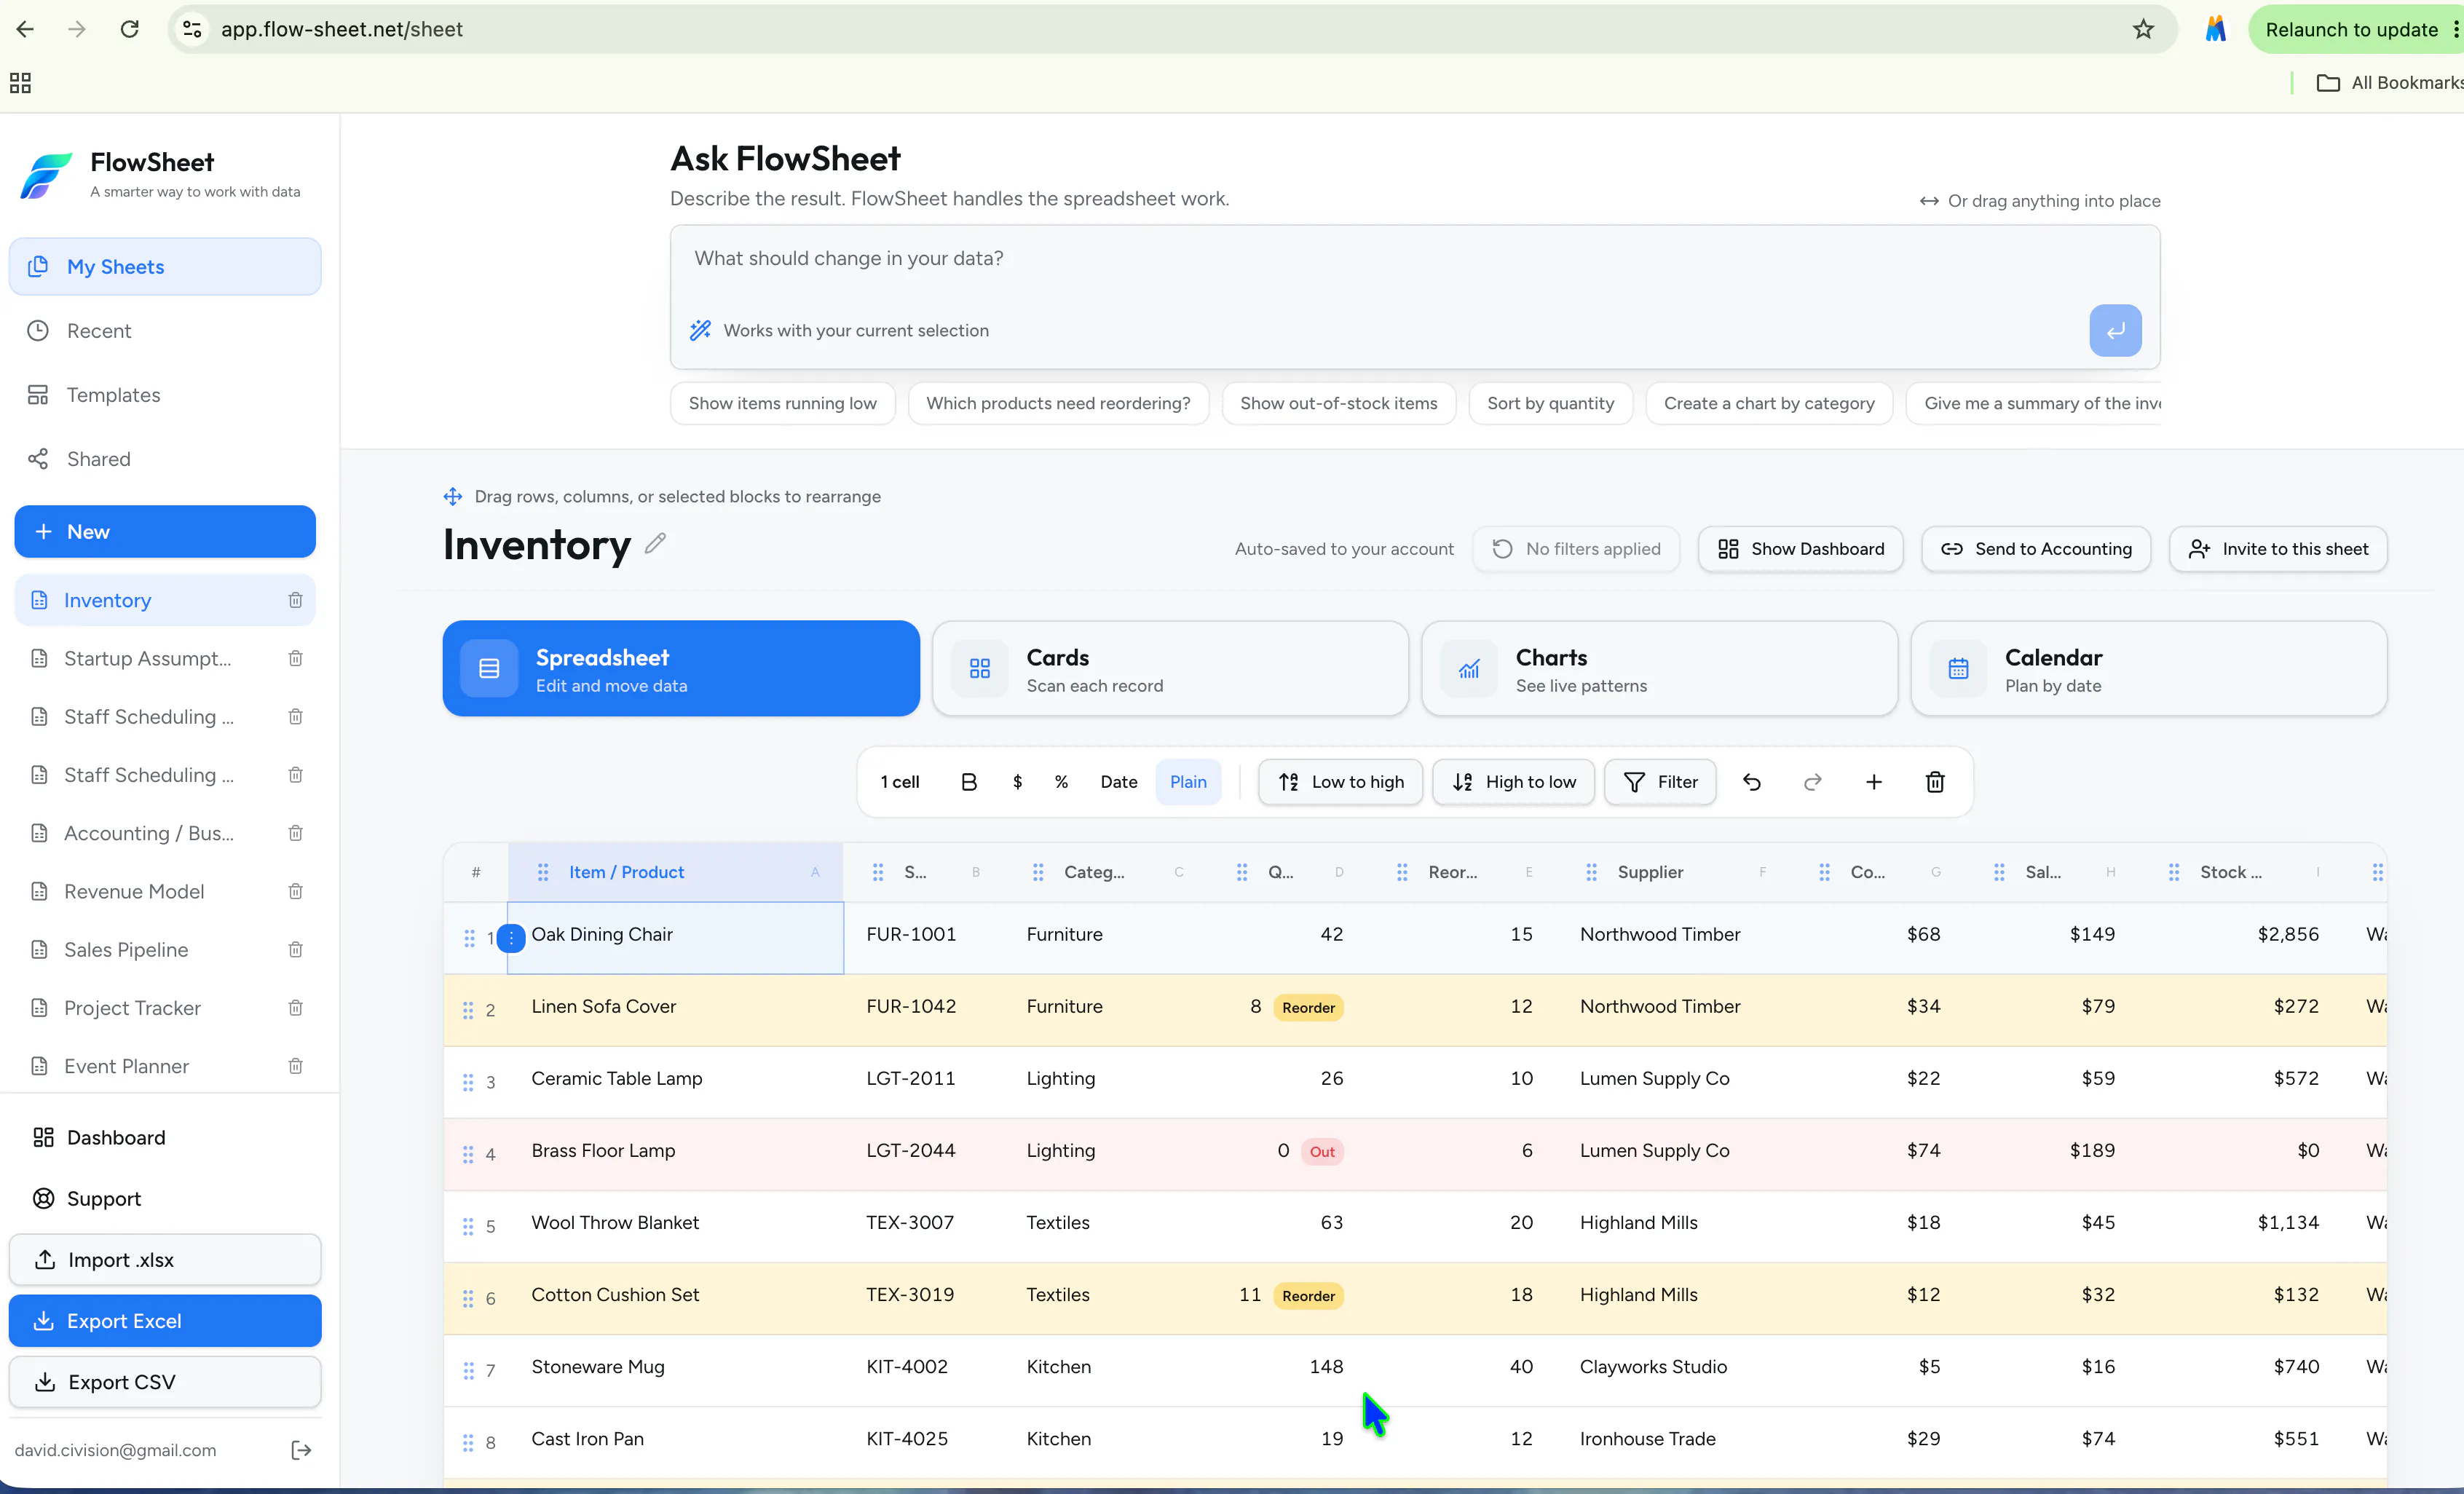This screenshot has height=1494, width=2464.
Task: Delete the Revenue Model sheet via trash icon
Action: (295, 891)
